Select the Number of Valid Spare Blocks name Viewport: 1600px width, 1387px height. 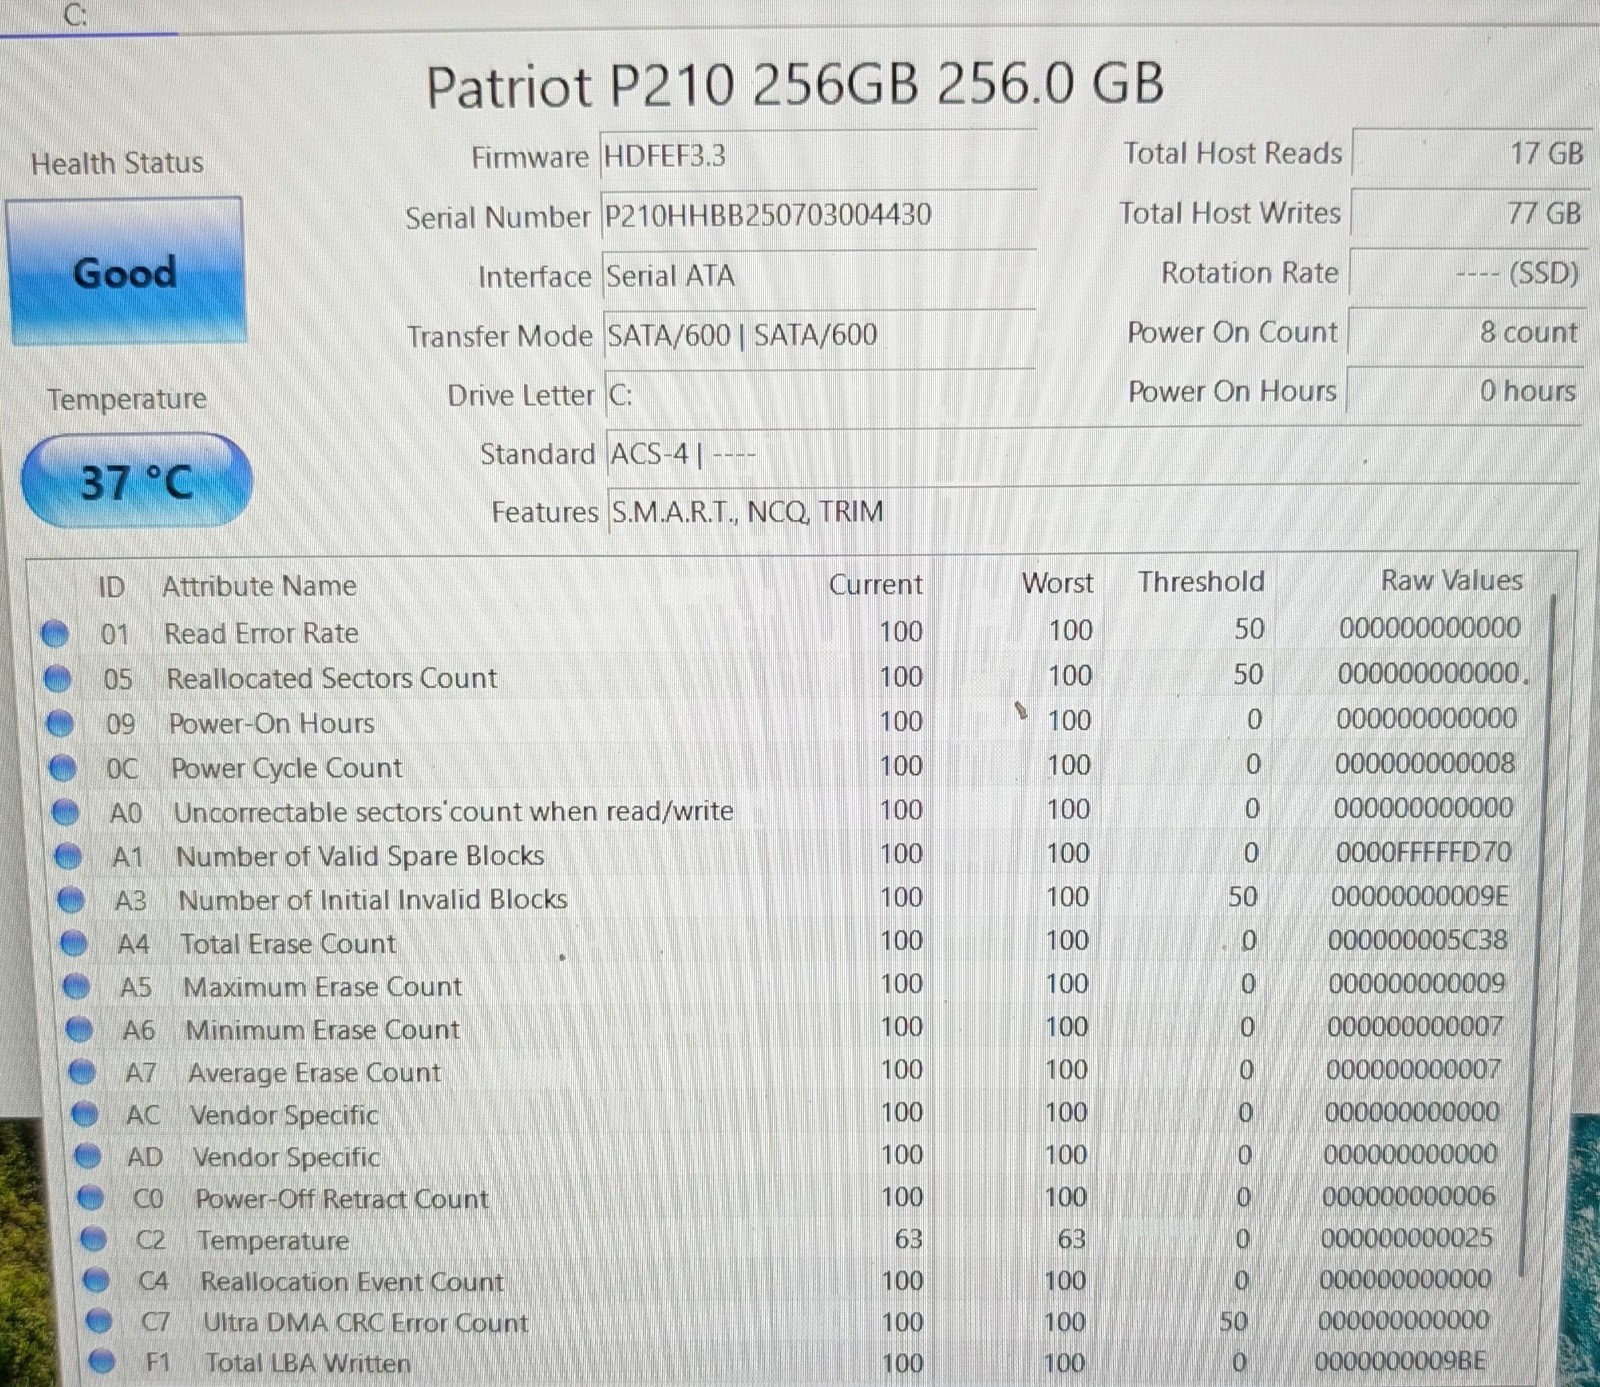(360, 856)
